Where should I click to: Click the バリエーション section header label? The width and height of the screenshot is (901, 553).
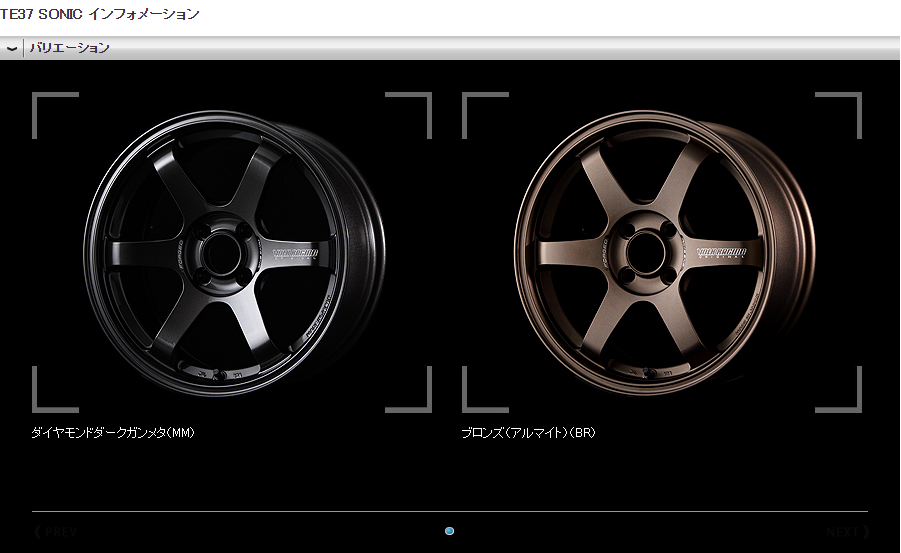point(70,48)
